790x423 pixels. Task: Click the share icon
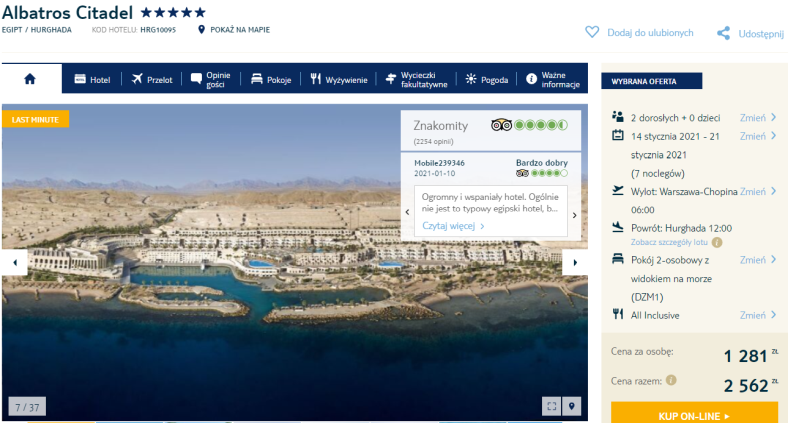(x=723, y=33)
